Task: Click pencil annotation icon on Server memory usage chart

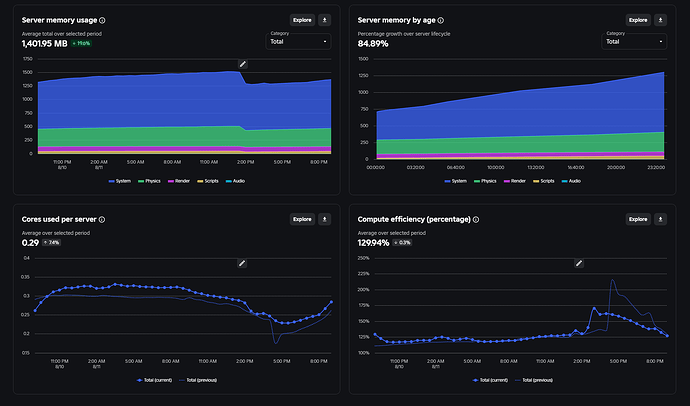Action: click(242, 65)
